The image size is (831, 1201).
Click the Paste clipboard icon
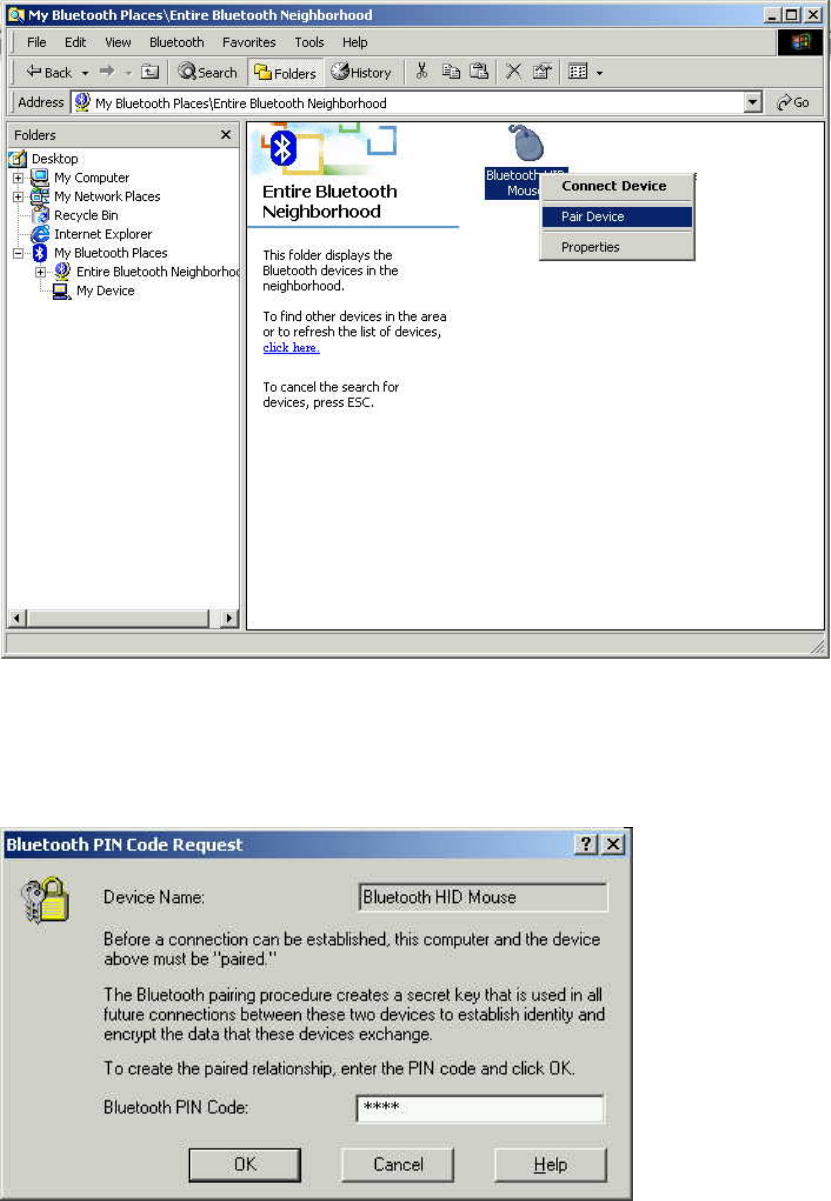(x=479, y=72)
